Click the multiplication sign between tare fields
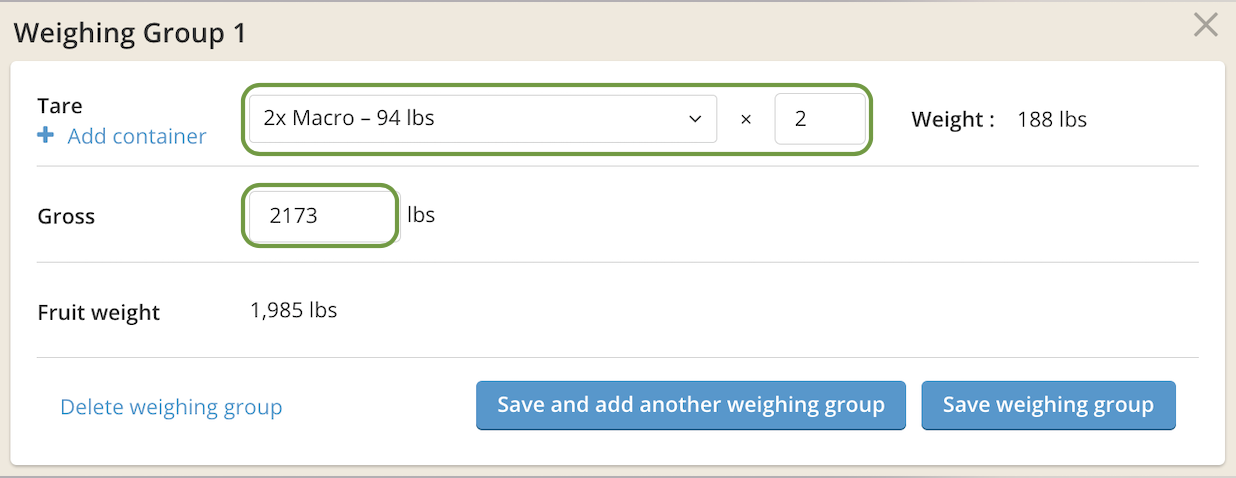The width and height of the screenshot is (1236, 478). click(745, 120)
